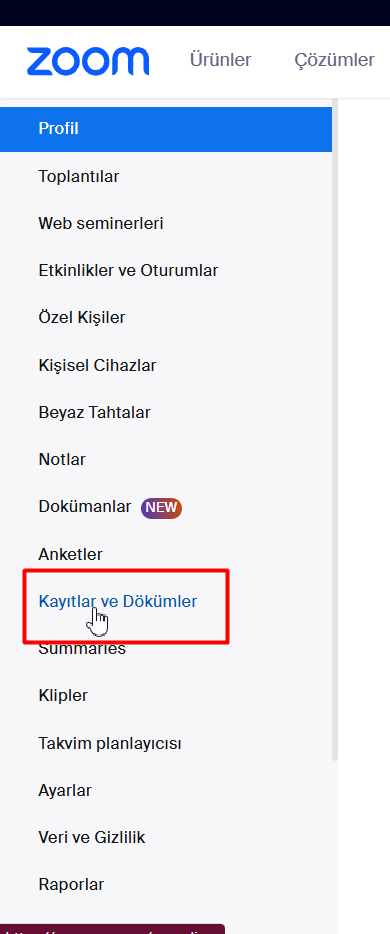Open Dokümanlar section
The width and height of the screenshot is (390, 934).
[85, 507]
